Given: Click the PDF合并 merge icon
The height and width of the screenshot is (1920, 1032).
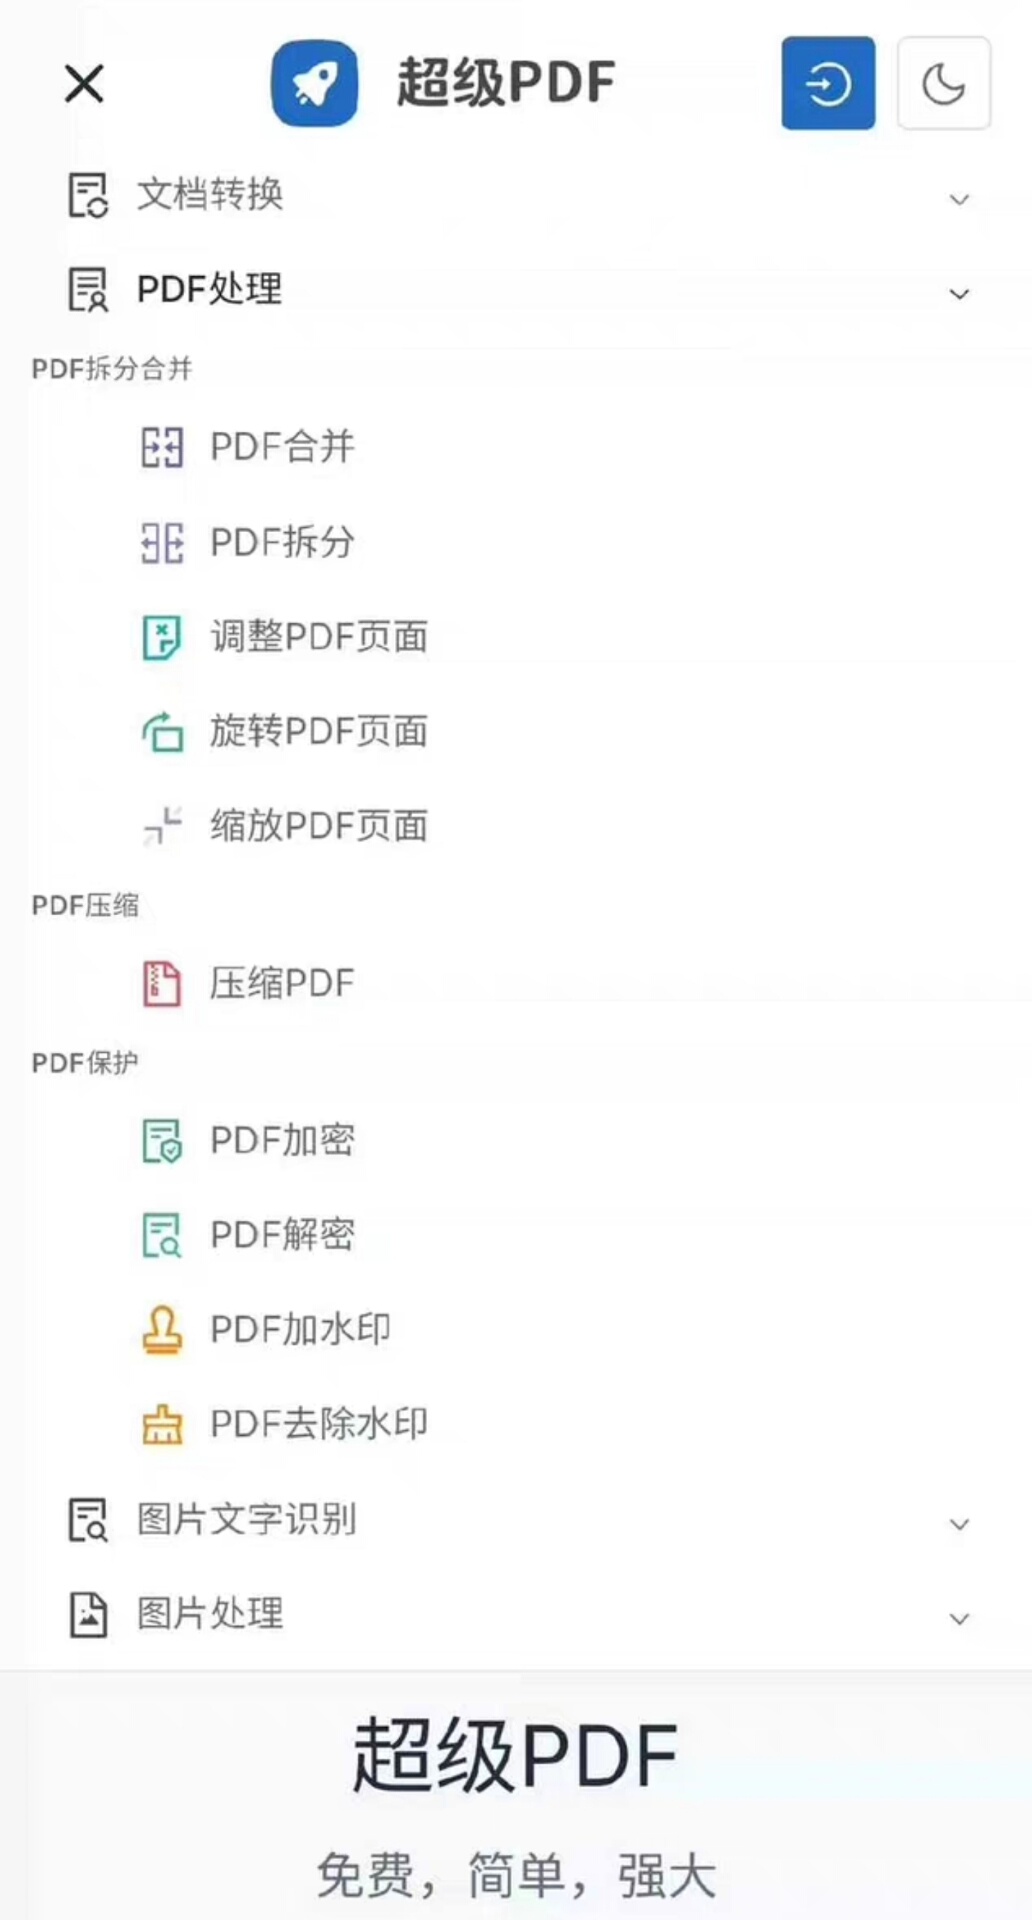Looking at the screenshot, I should (162, 447).
